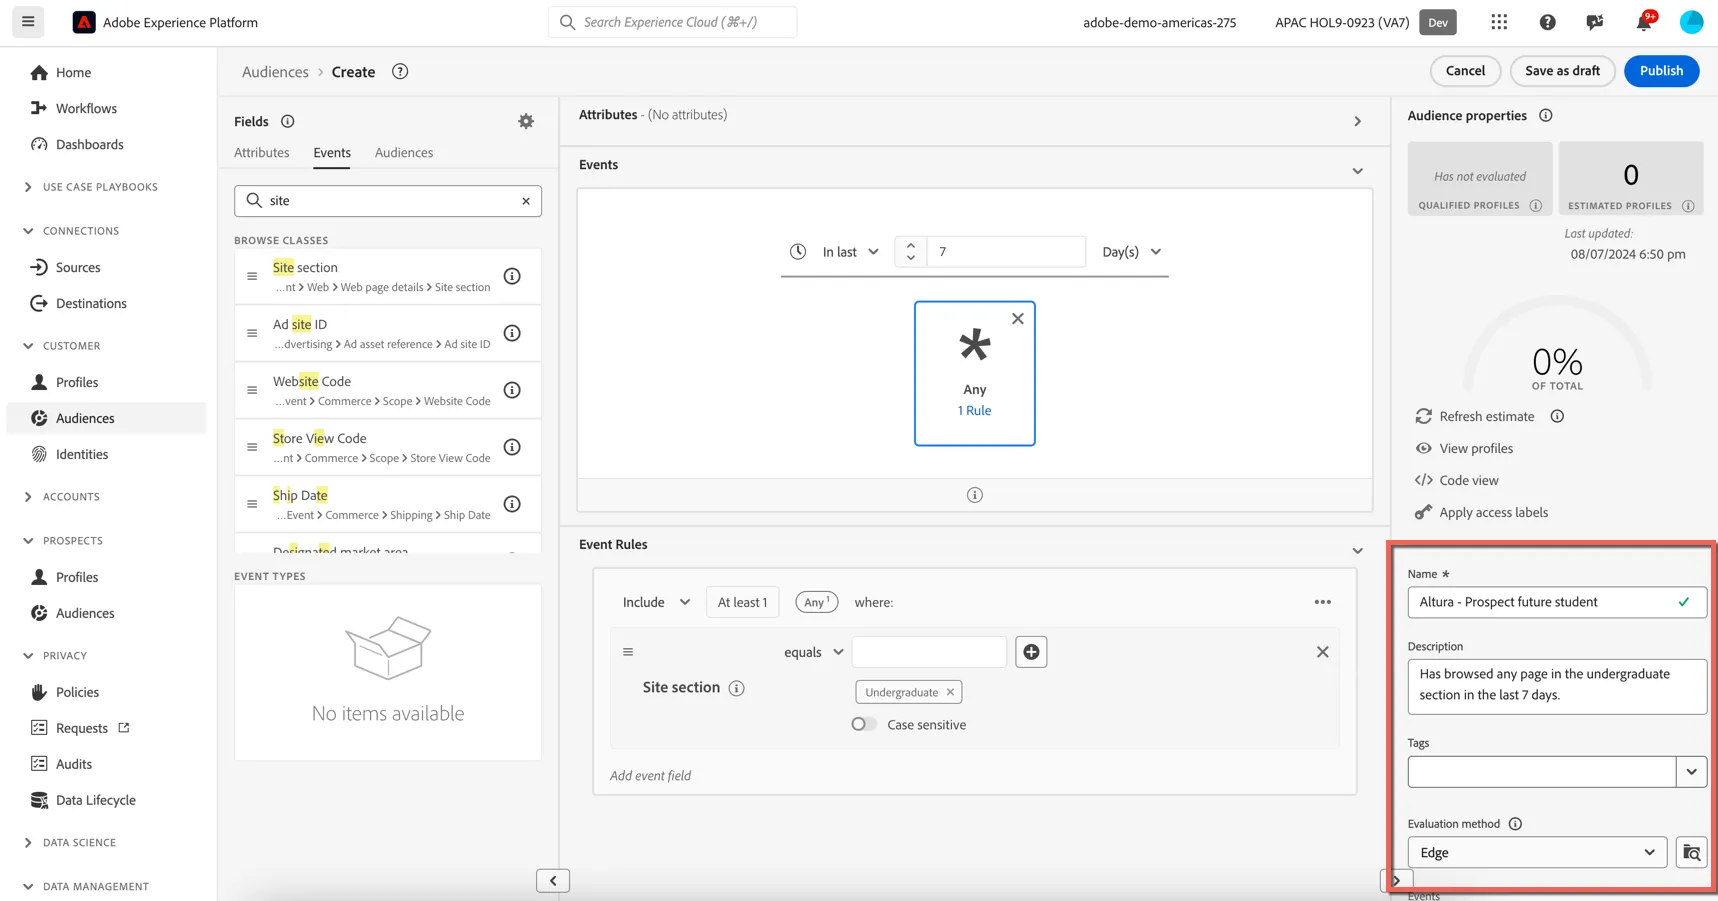Click the Cancel button
The width and height of the screenshot is (1718, 901).
[x=1465, y=71]
